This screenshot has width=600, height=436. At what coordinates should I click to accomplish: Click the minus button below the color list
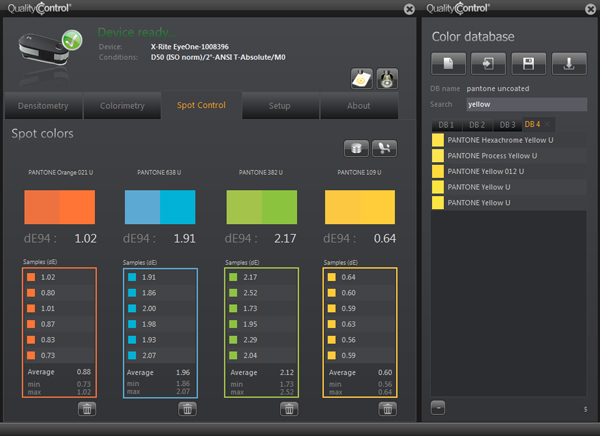coord(438,408)
